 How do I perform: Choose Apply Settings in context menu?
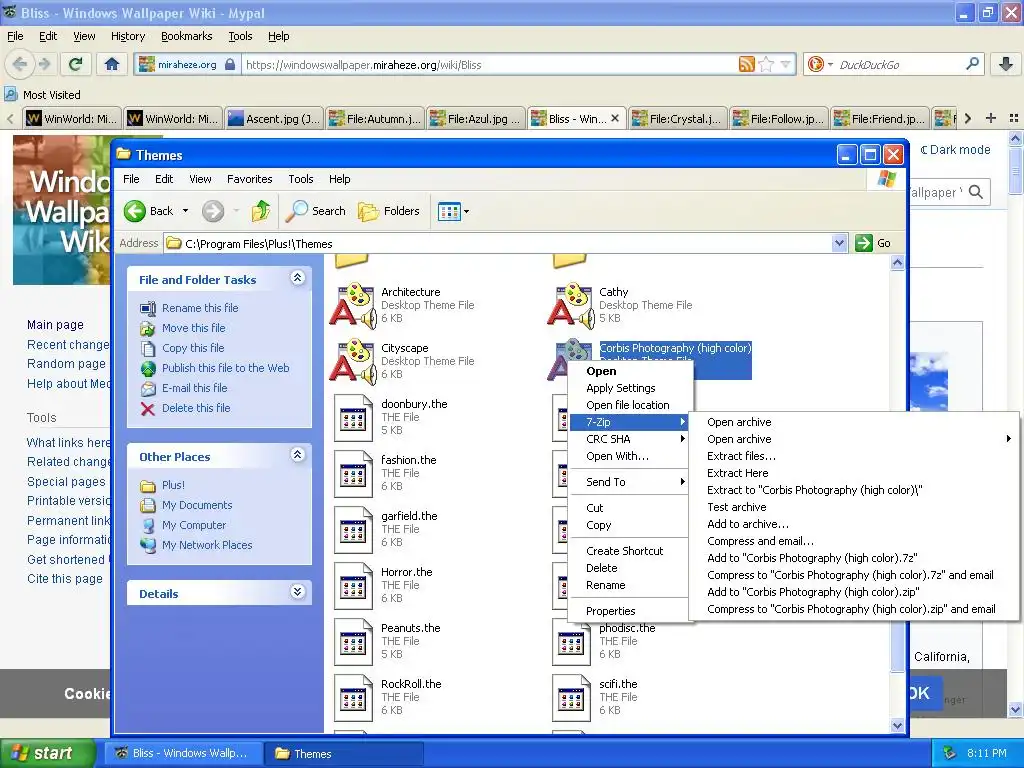(x=628, y=388)
